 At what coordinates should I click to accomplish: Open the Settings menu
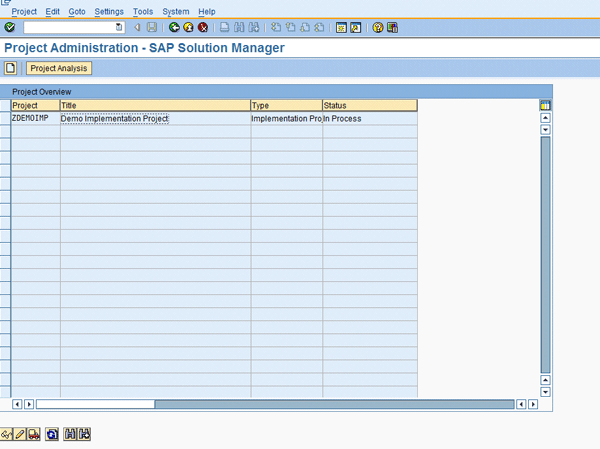pyautogui.click(x=109, y=11)
